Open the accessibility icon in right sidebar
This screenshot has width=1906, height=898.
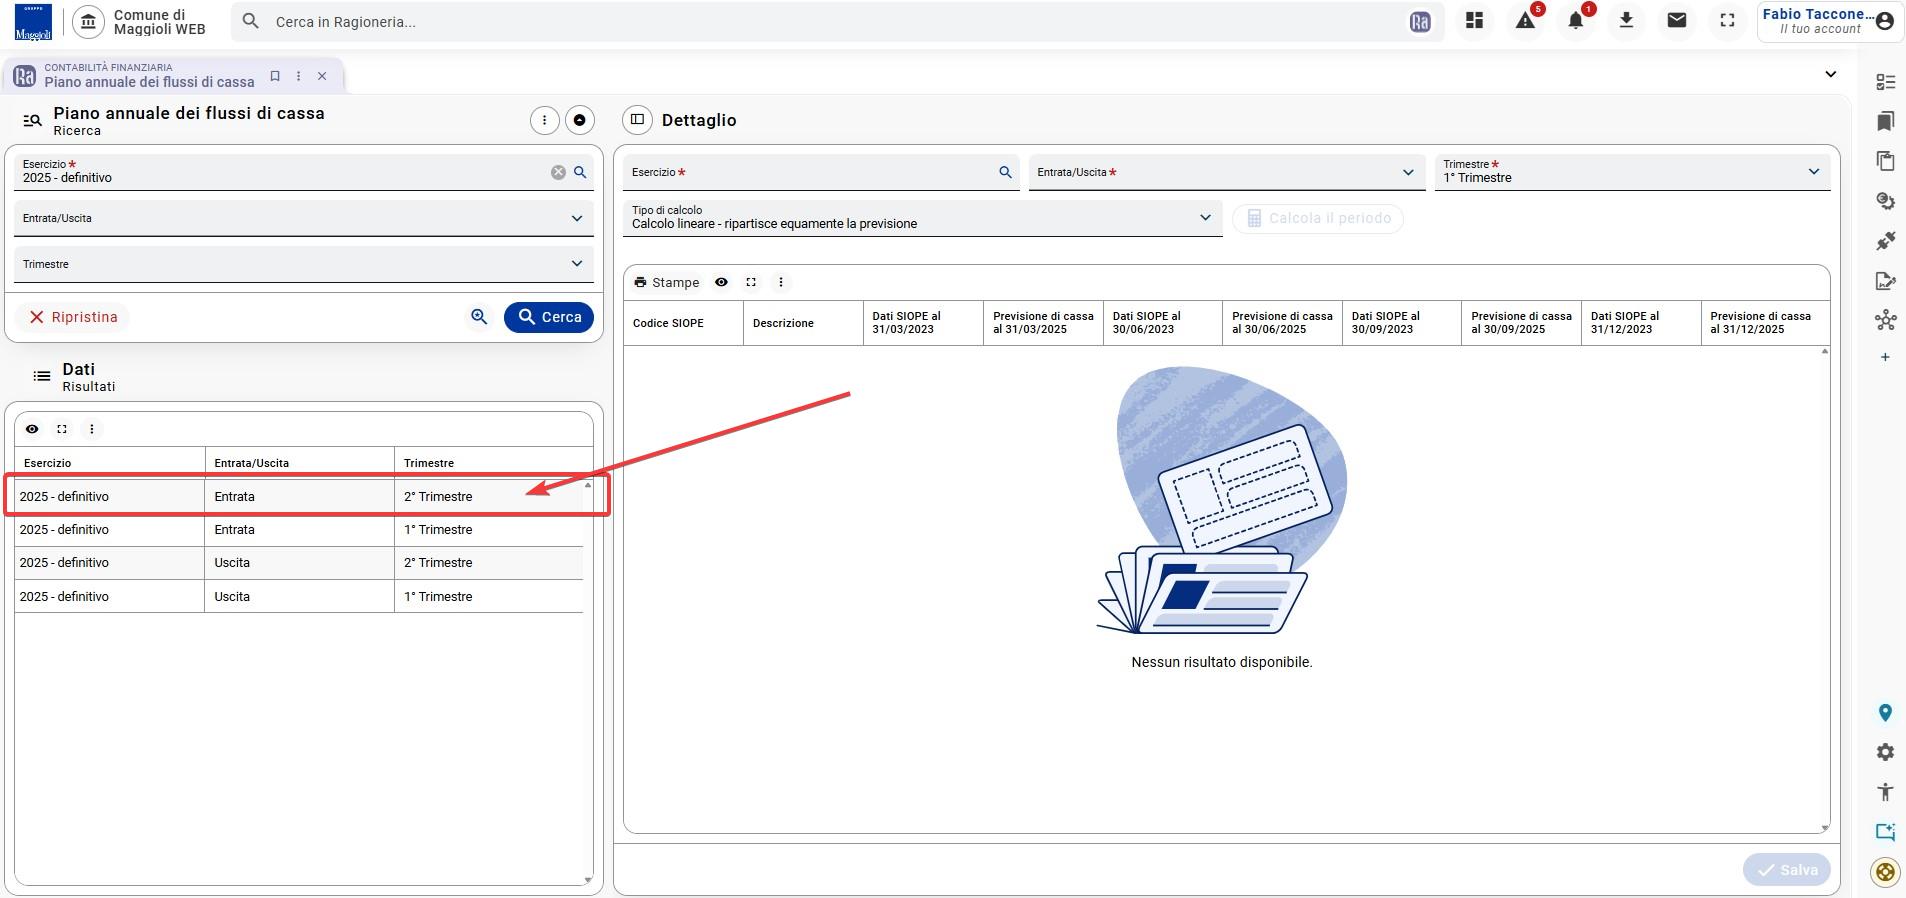pos(1885,792)
